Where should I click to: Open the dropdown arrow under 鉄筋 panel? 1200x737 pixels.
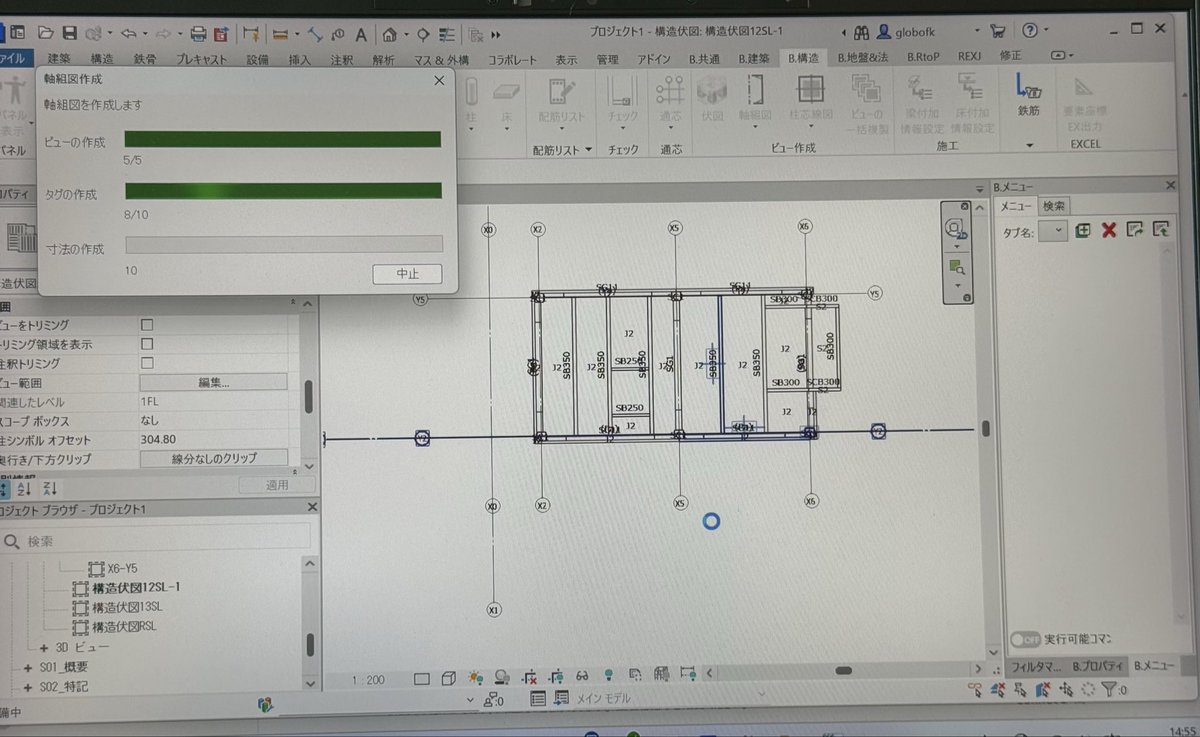coord(1029,145)
